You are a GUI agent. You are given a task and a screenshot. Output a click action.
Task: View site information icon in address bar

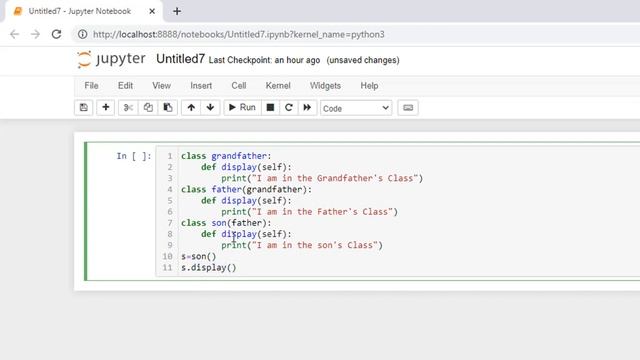pyautogui.click(x=82, y=34)
